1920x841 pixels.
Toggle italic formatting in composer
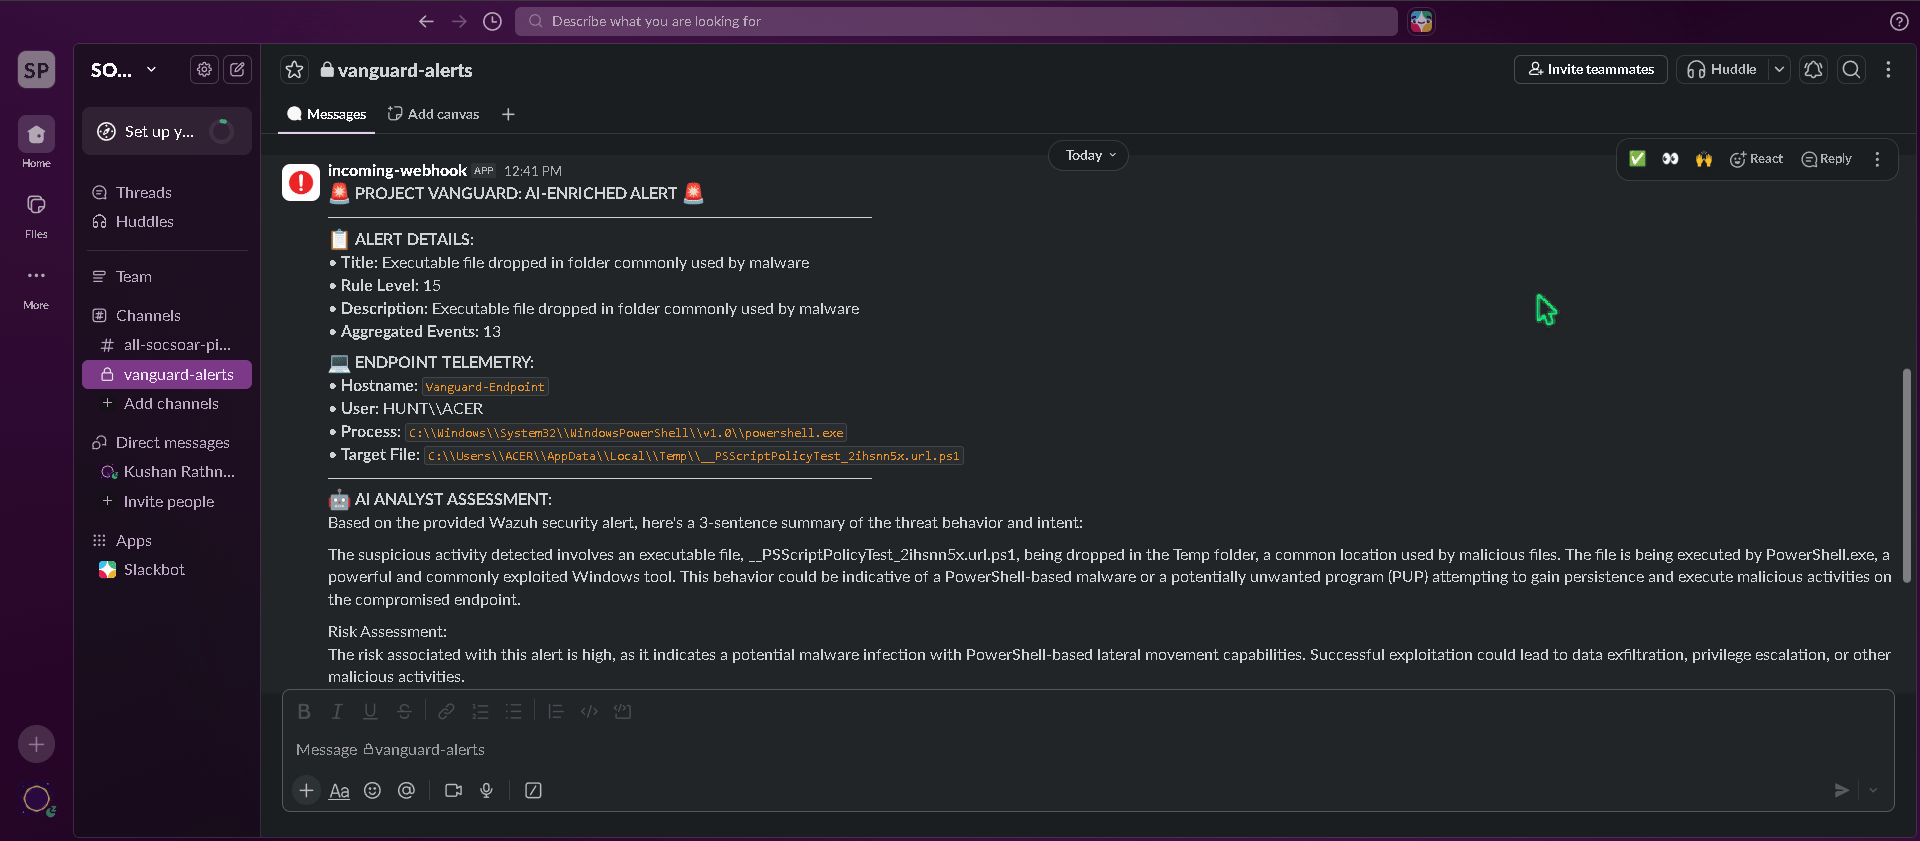coord(337,711)
